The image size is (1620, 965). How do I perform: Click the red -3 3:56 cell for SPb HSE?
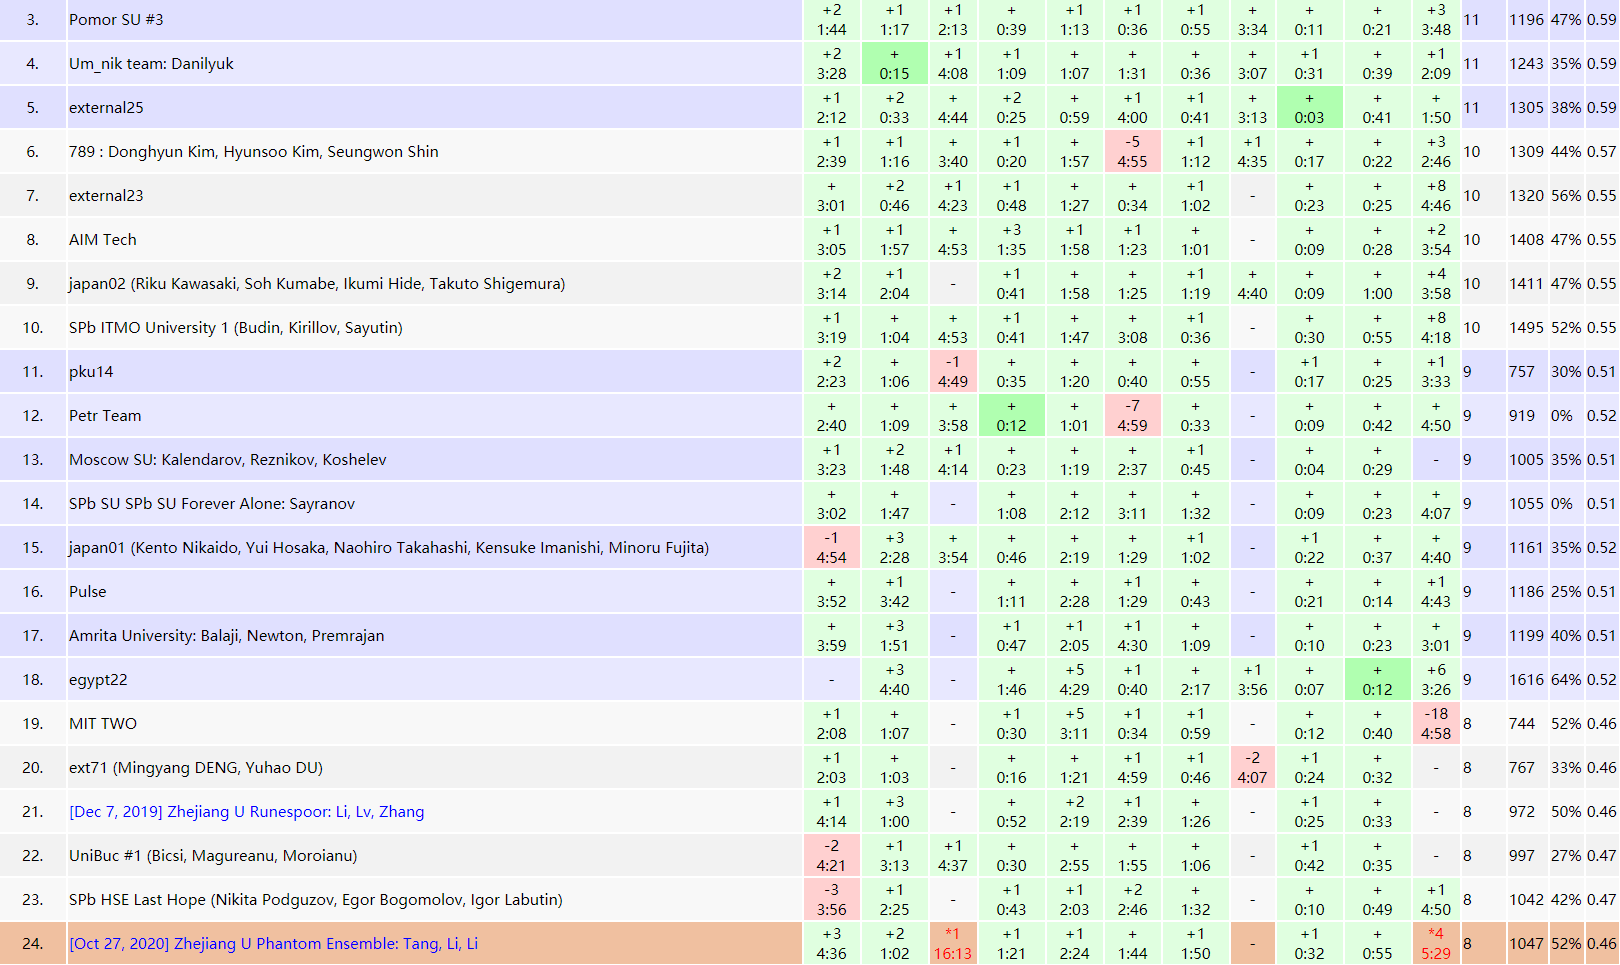click(831, 900)
